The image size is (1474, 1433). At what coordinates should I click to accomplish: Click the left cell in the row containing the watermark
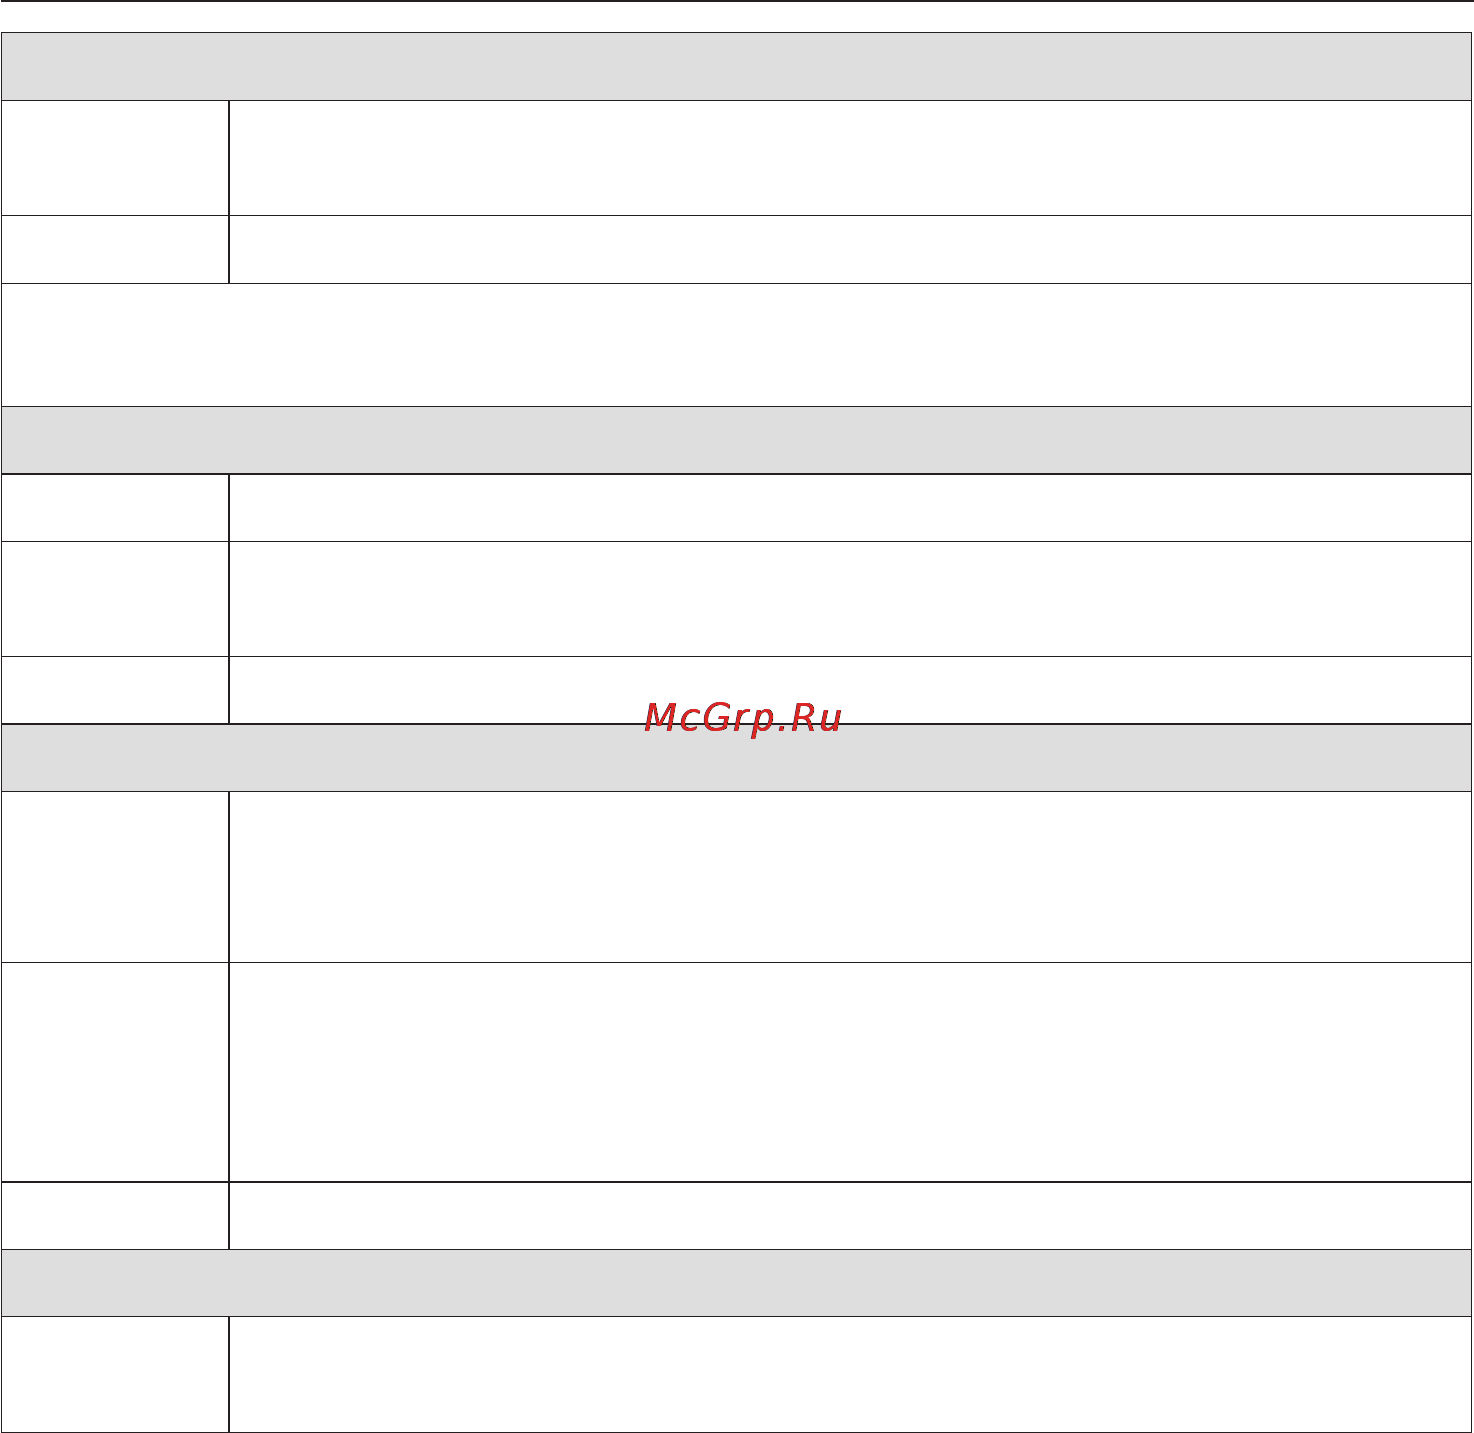[x=115, y=690]
